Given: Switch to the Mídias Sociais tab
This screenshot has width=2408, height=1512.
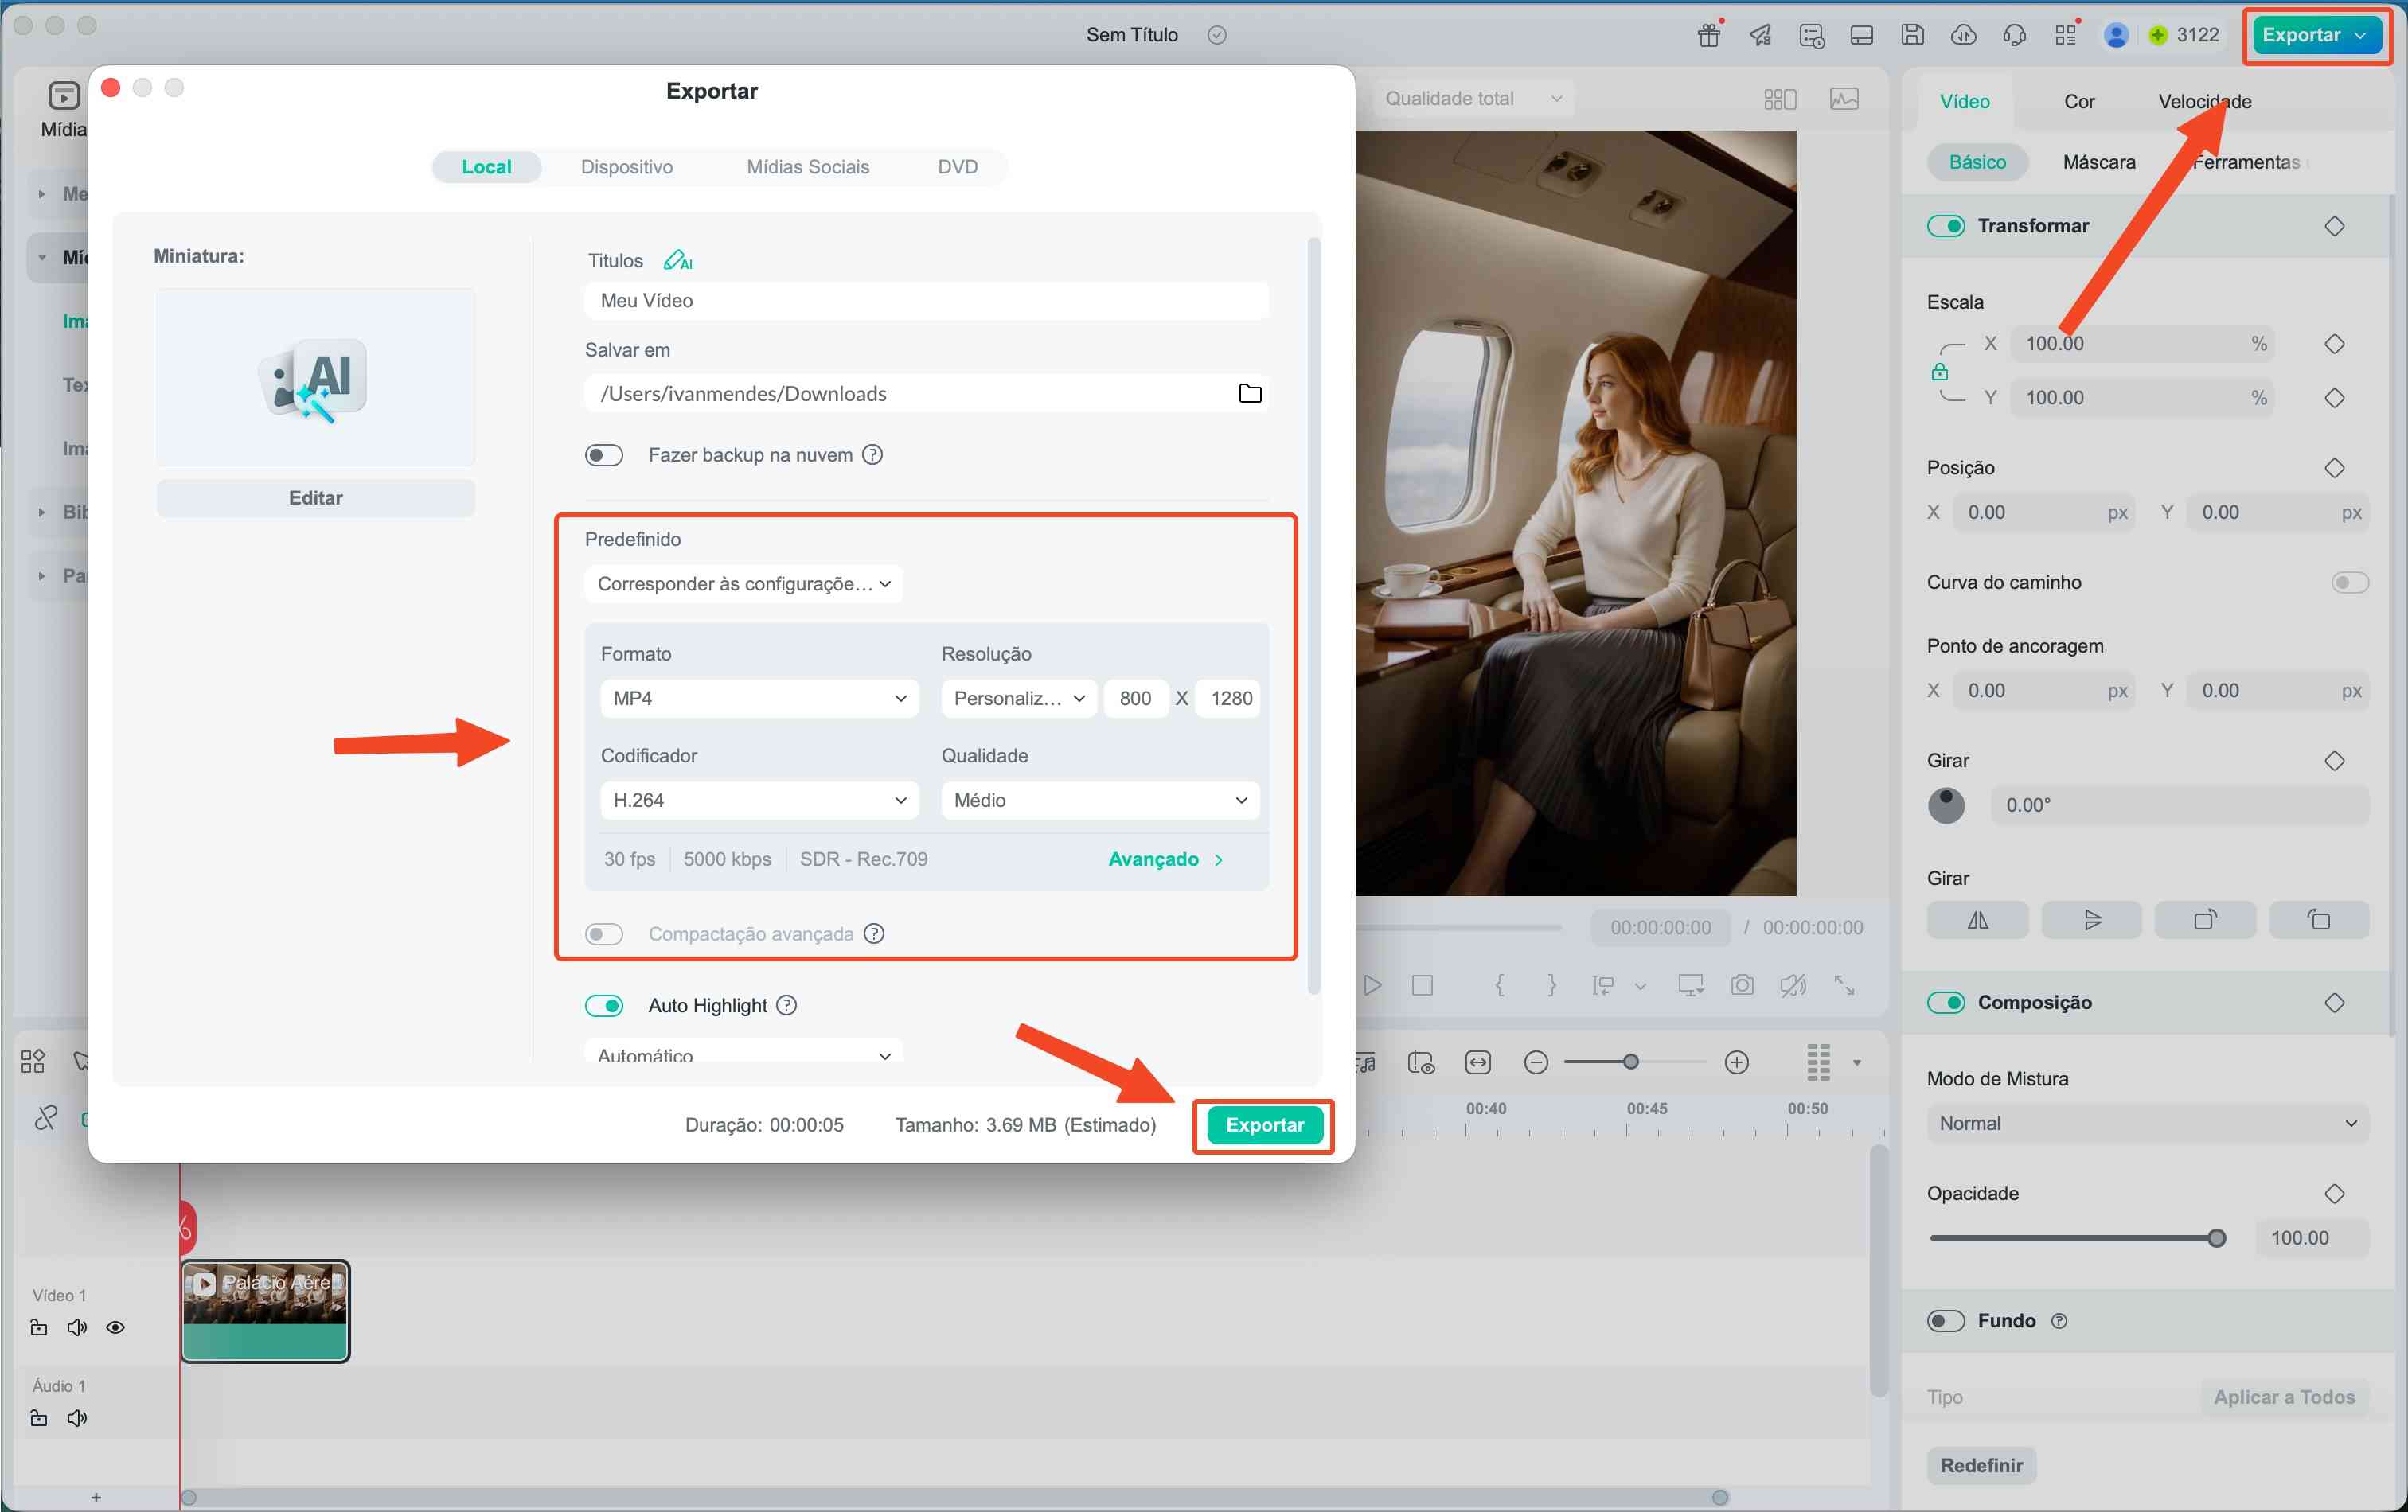Looking at the screenshot, I should pos(807,166).
